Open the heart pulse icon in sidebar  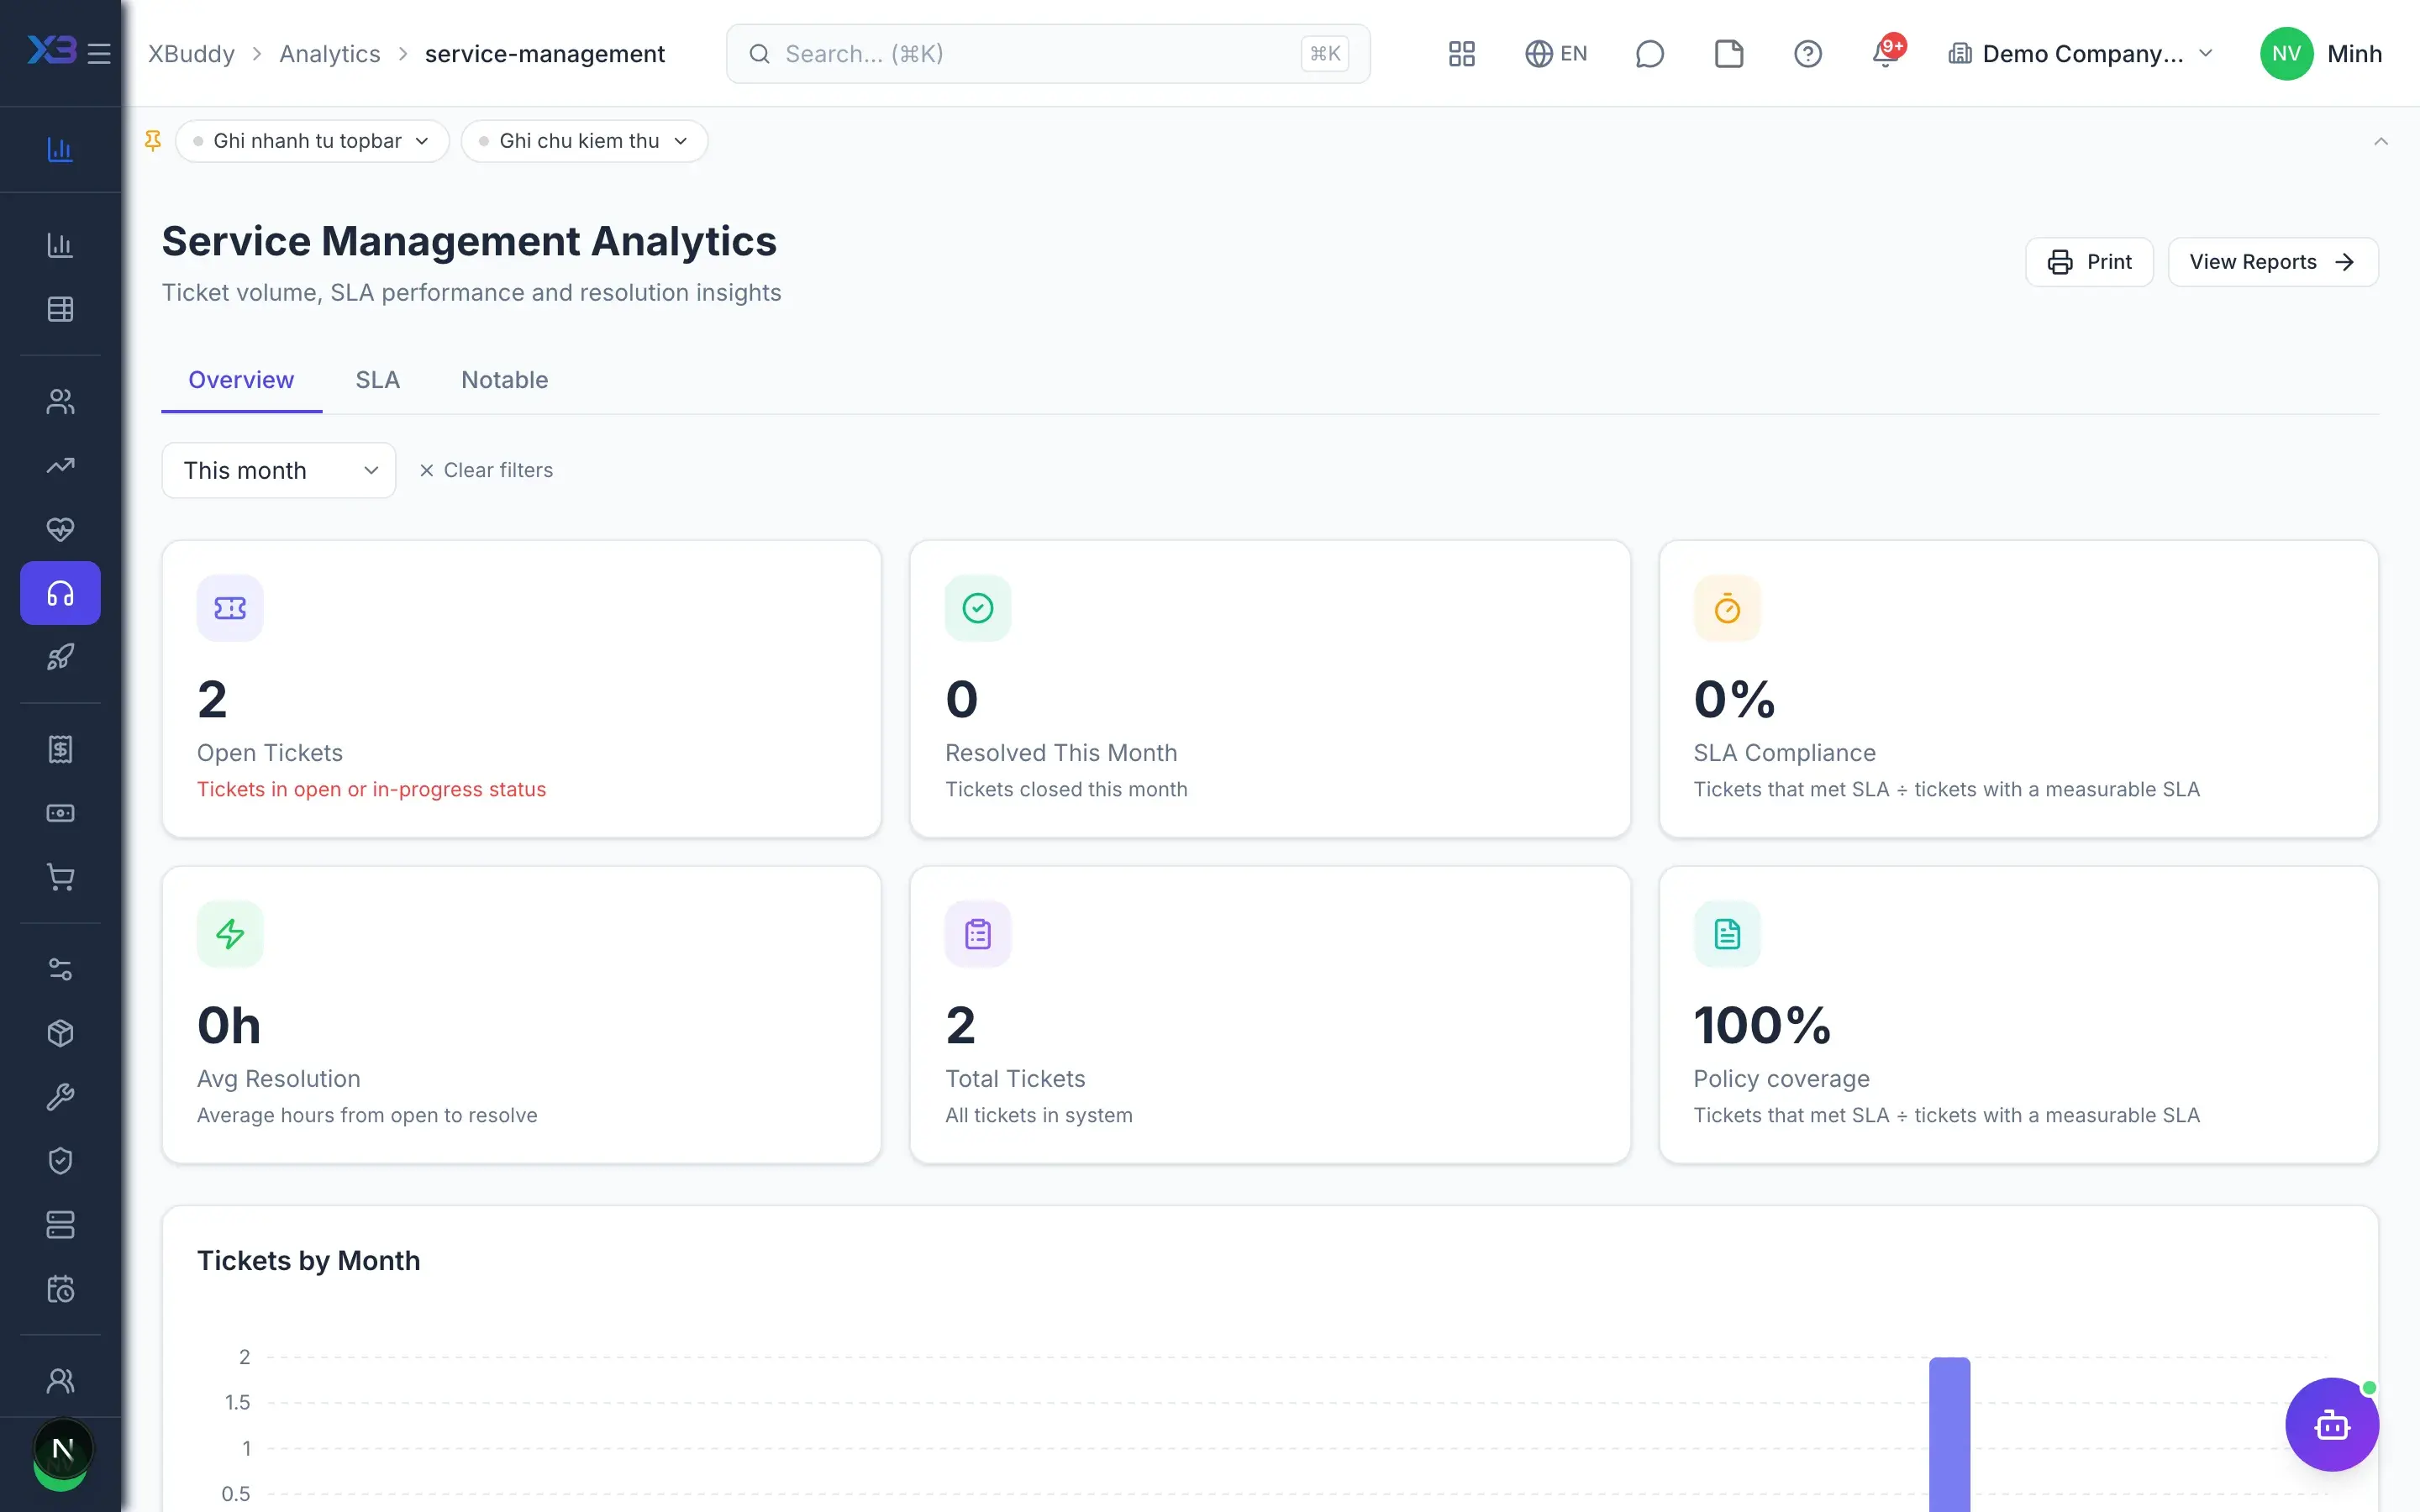click(60, 529)
